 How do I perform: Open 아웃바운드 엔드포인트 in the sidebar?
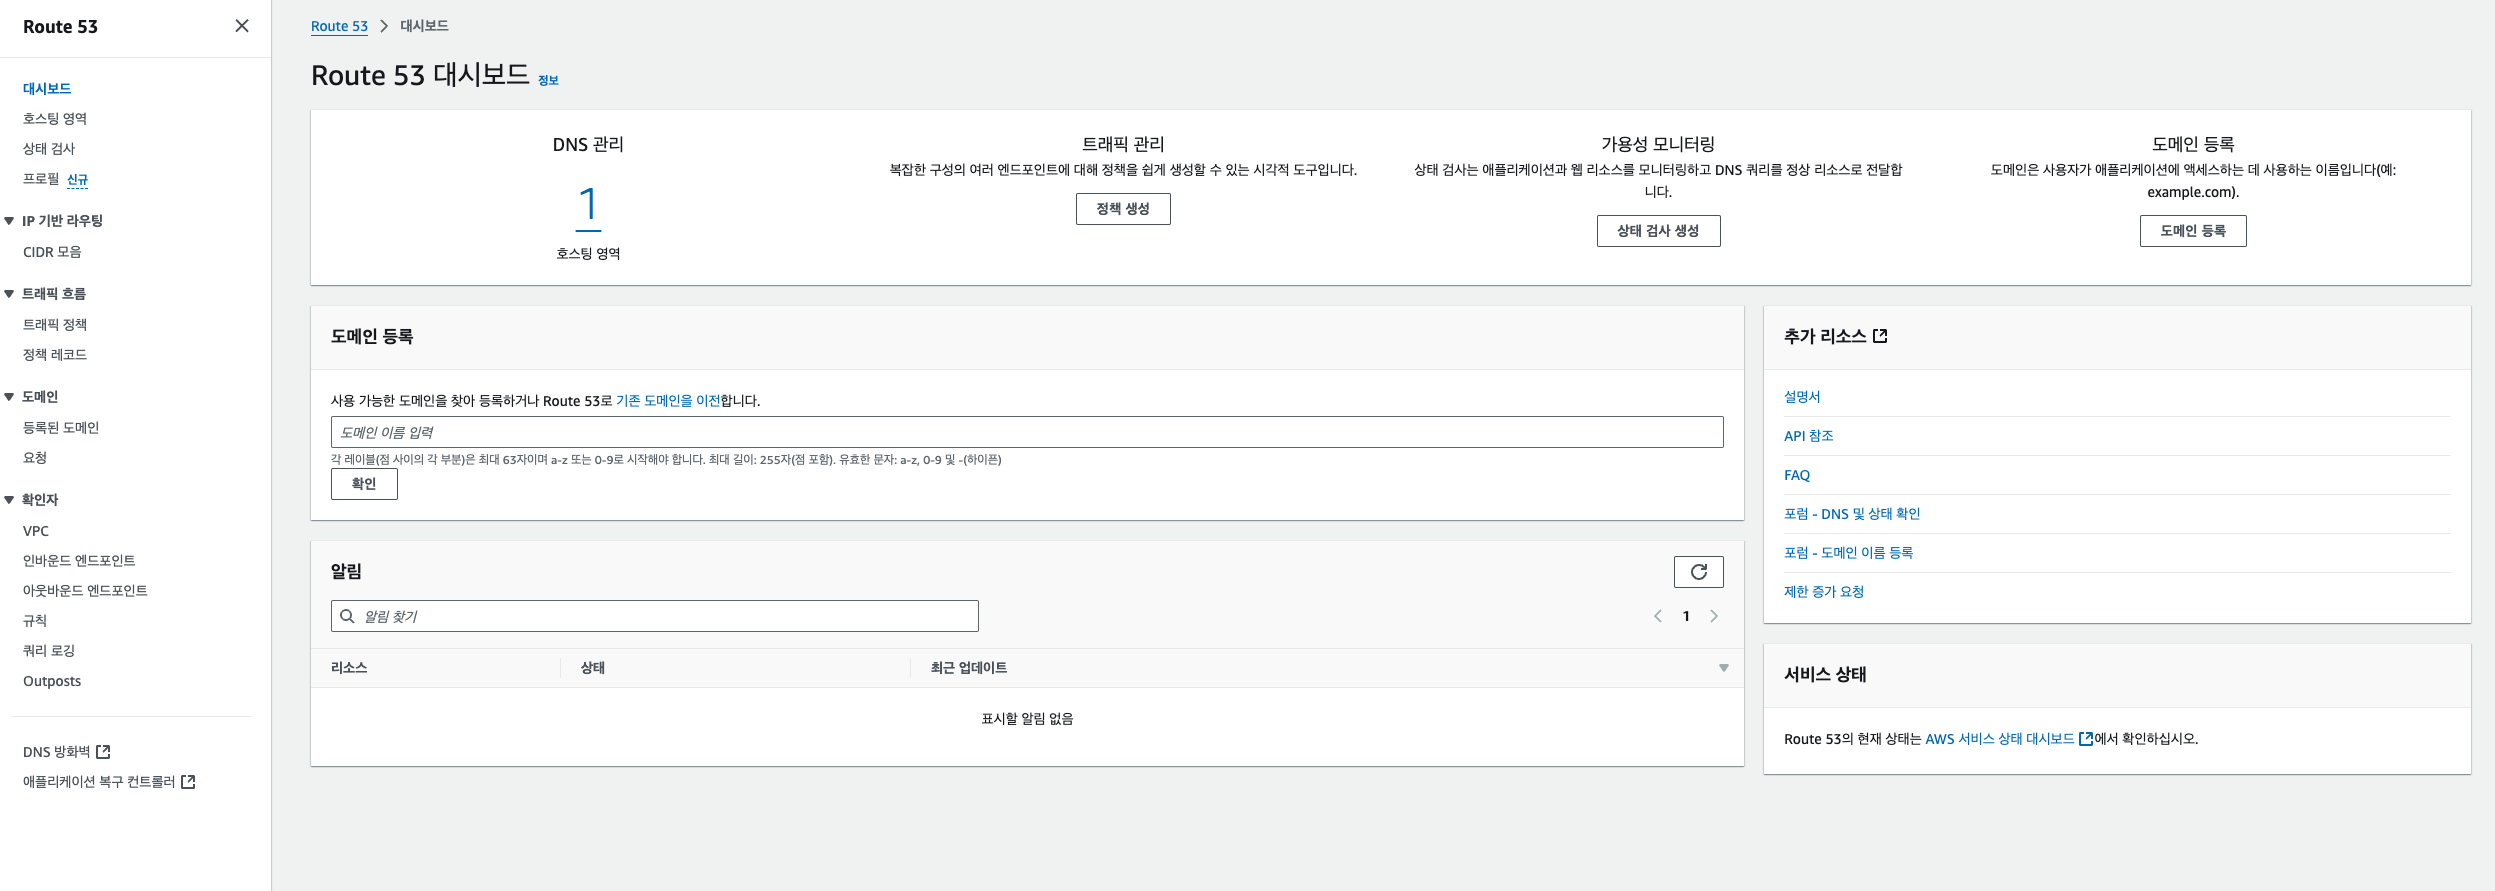(85, 591)
